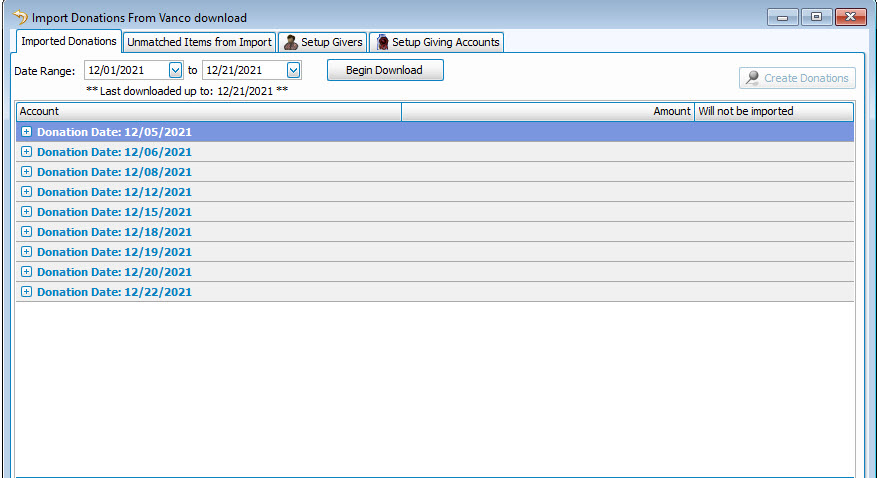Click the Date Range label
This screenshot has height=478, width=877.
[x=45, y=71]
